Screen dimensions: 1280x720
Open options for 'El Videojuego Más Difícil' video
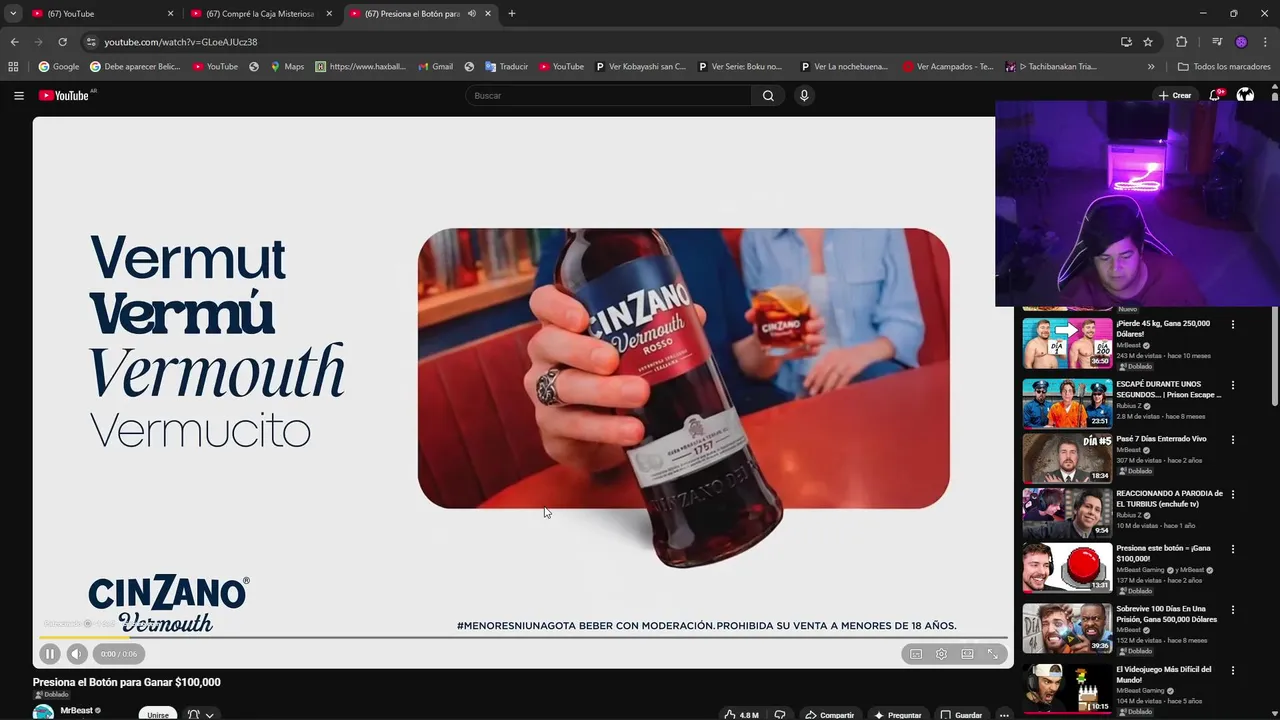(1233, 670)
